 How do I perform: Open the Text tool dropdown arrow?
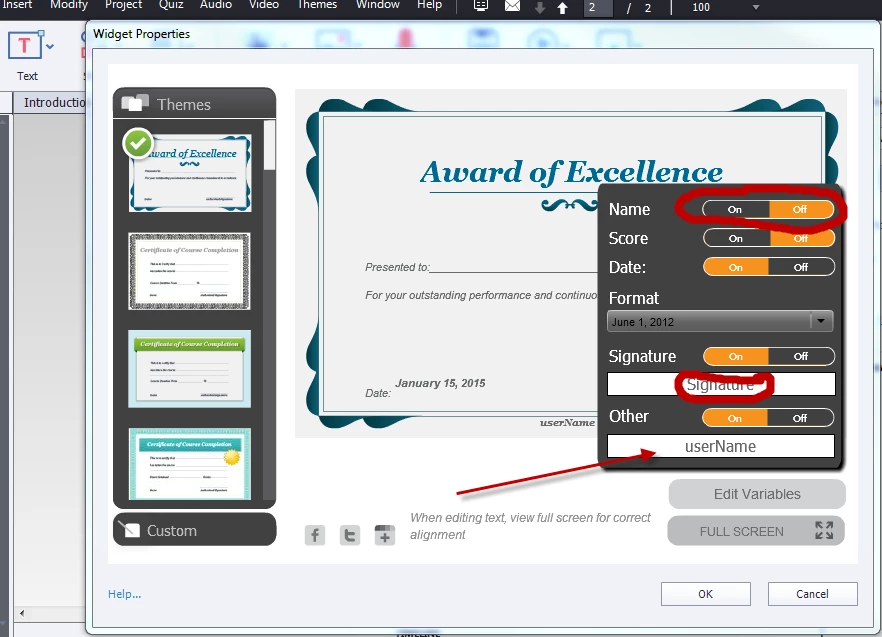point(50,47)
